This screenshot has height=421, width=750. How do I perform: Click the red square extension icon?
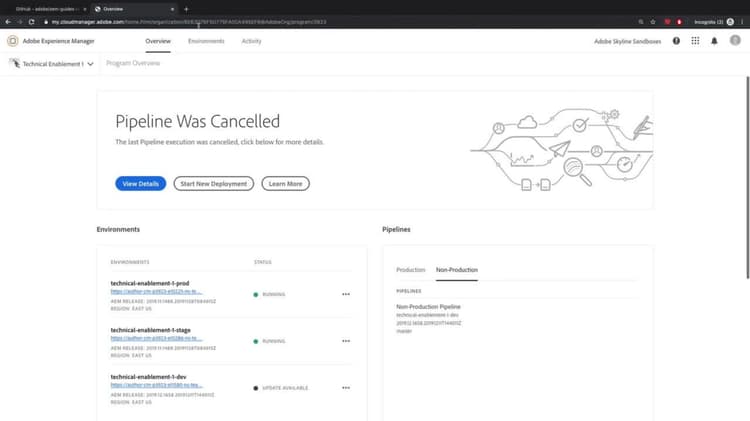click(679, 22)
